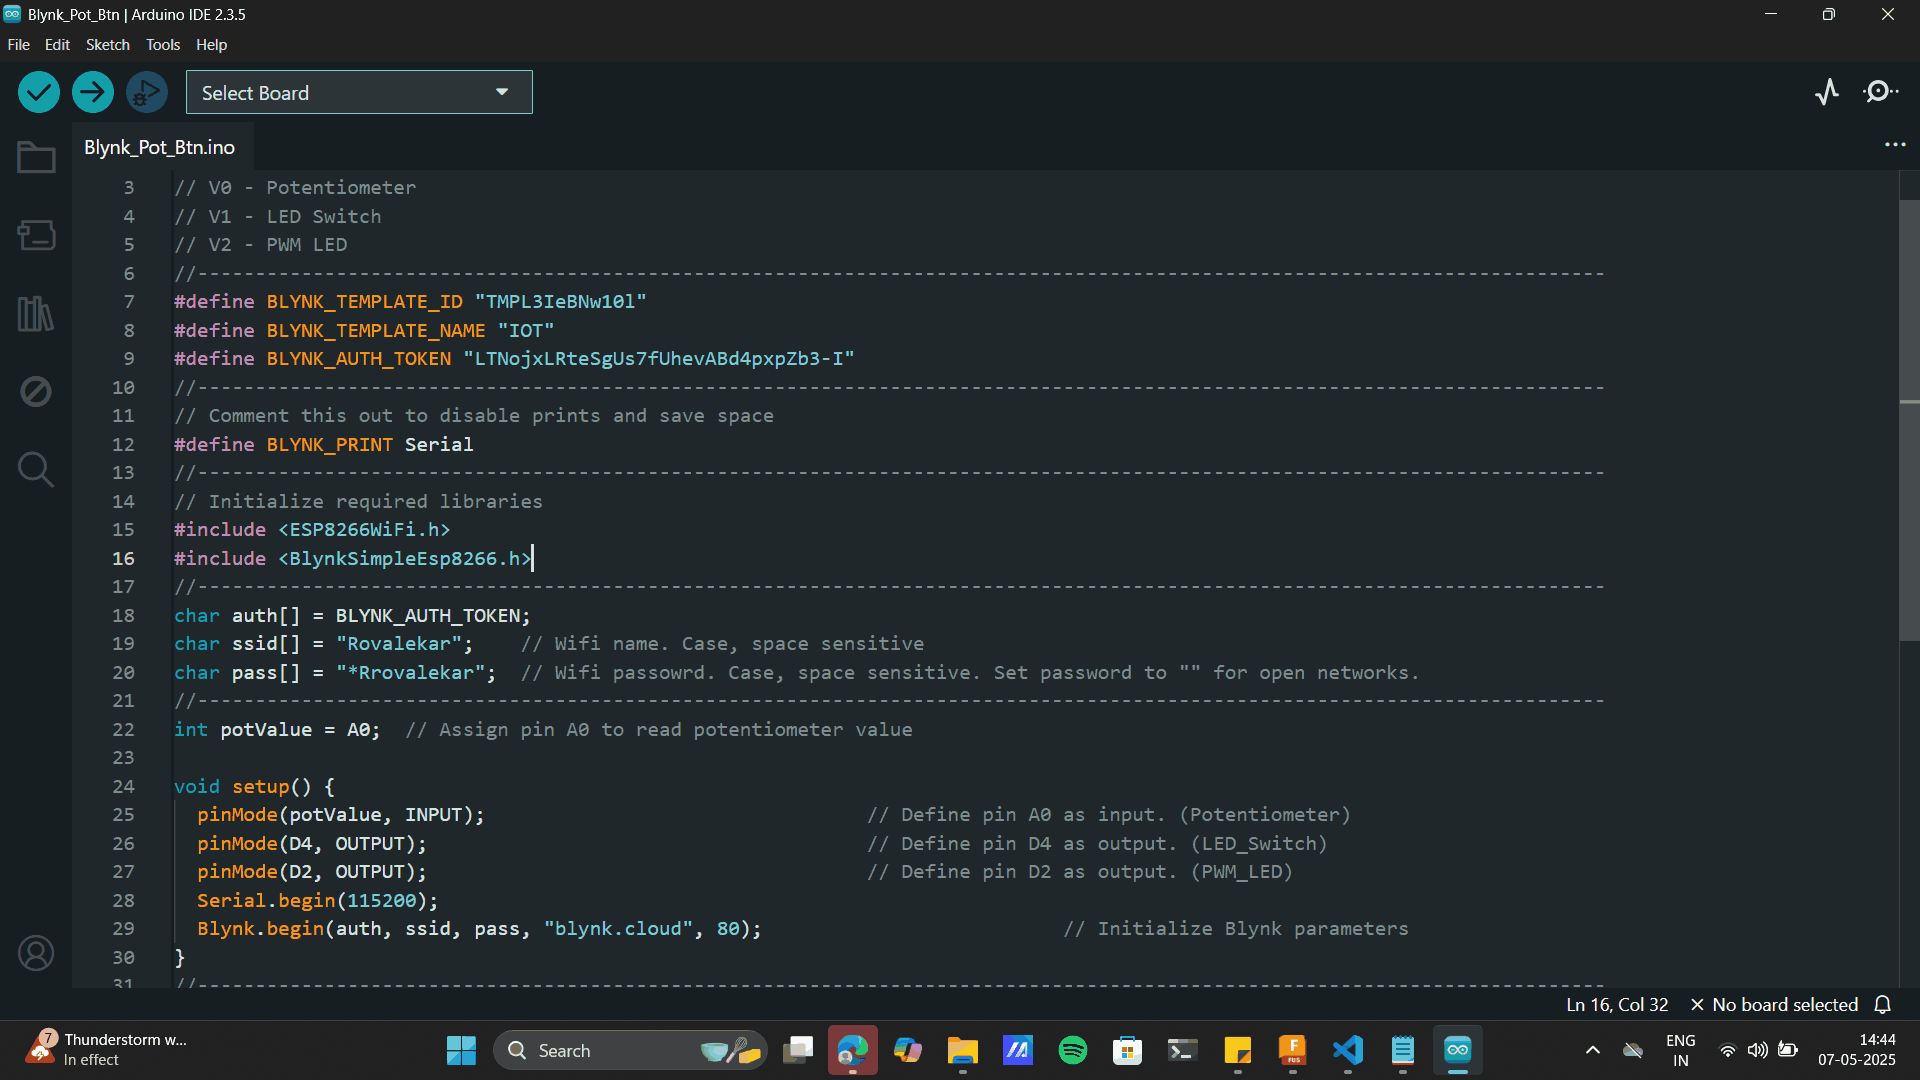
Task: Open the Help menu
Action: point(211,45)
